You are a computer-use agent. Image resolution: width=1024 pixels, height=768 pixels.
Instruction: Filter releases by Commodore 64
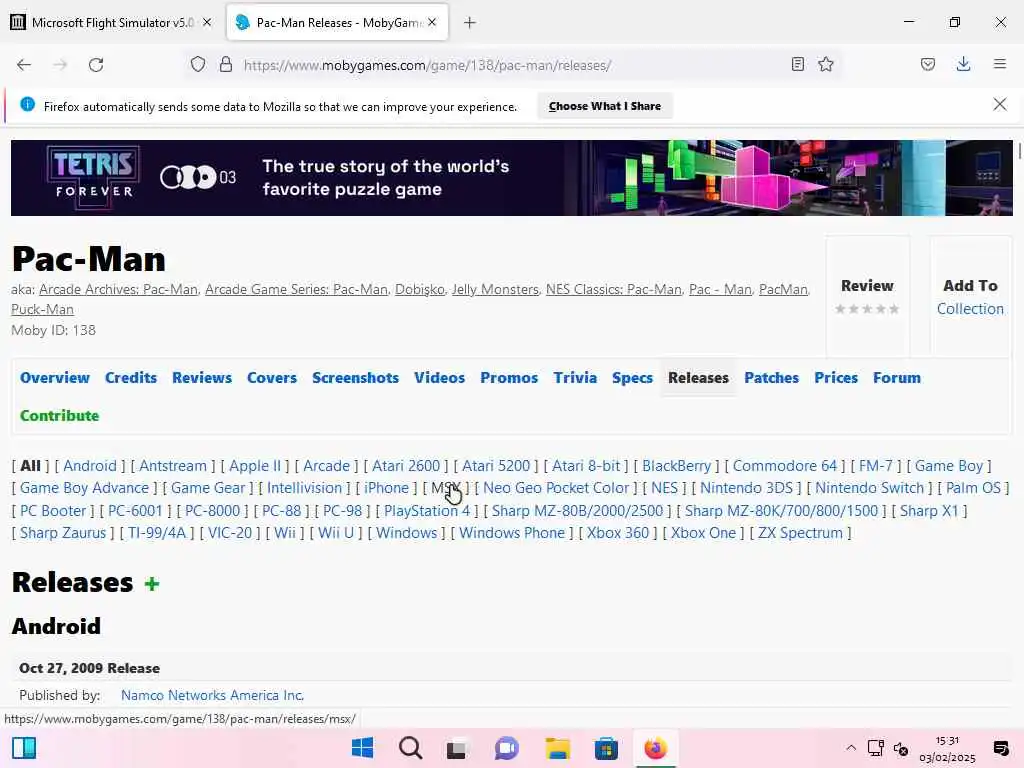[784, 466]
